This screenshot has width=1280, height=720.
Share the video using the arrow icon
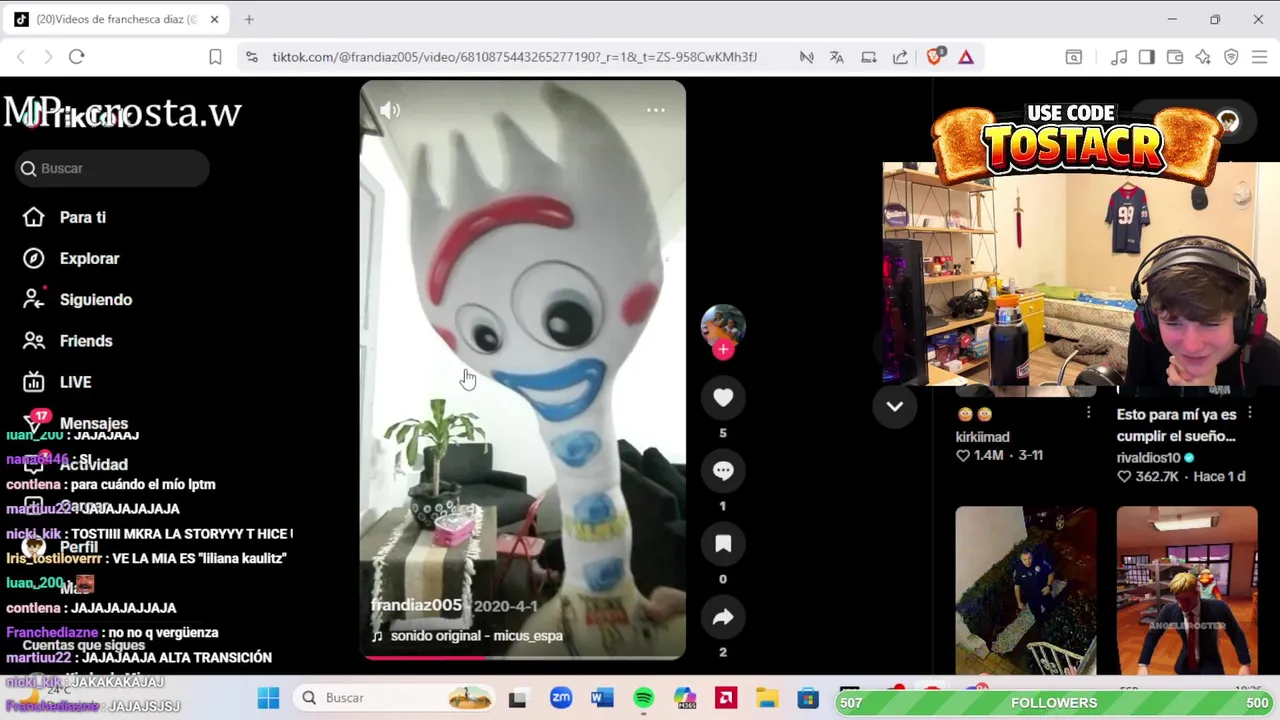[x=723, y=618]
